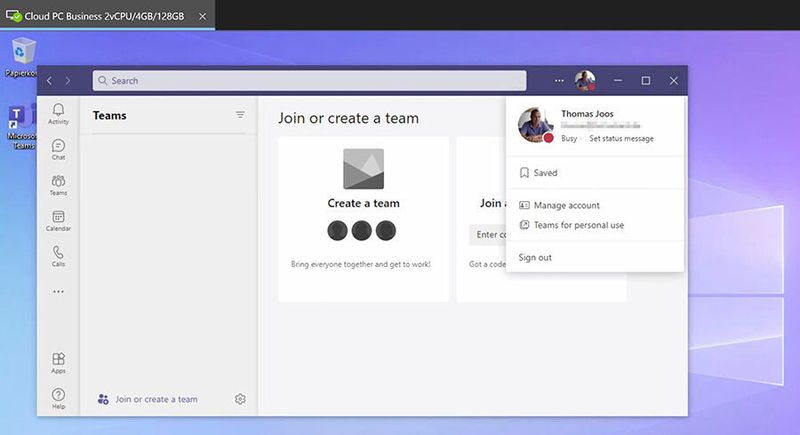Screen dimensions: 800x435
Task: Open Settings and more ellipsis in title bar
Action: (559, 81)
